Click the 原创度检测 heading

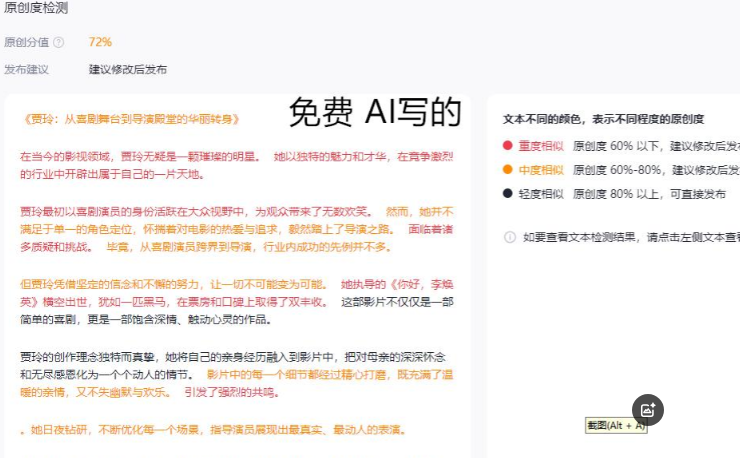[x=36, y=6]
